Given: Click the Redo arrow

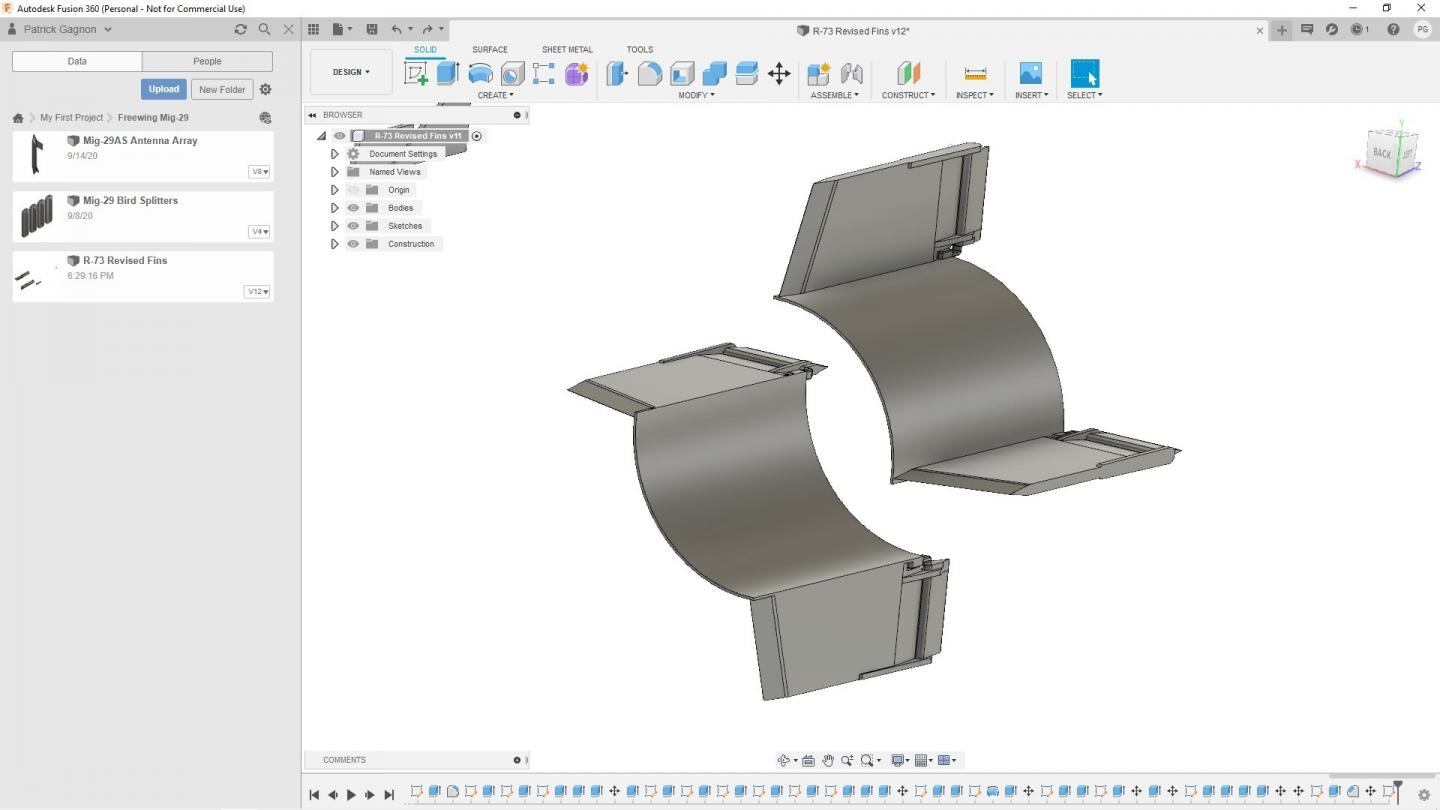Looking at the screenshot, I should coord(428,30).
